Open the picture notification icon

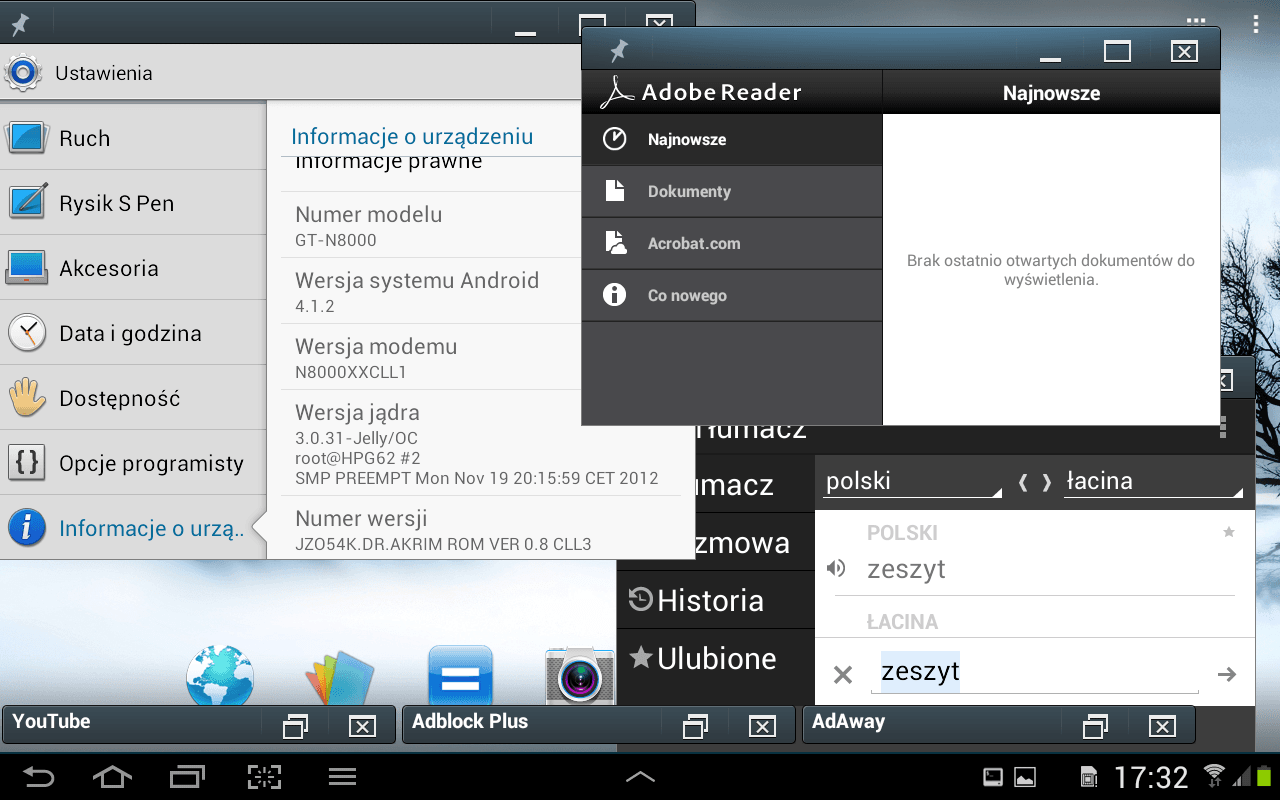1025,777
